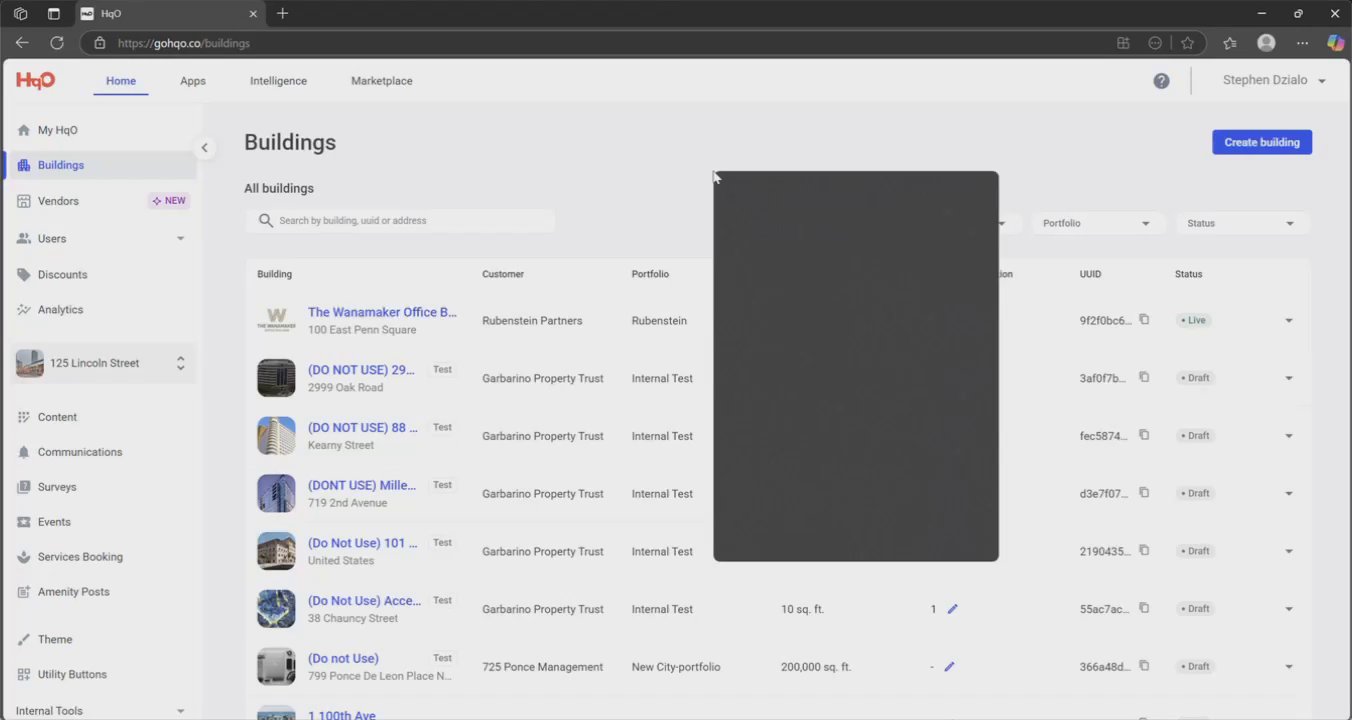Open the (DO NOT USE) 29... building link

pyautogui.click(x=361, y=370)
